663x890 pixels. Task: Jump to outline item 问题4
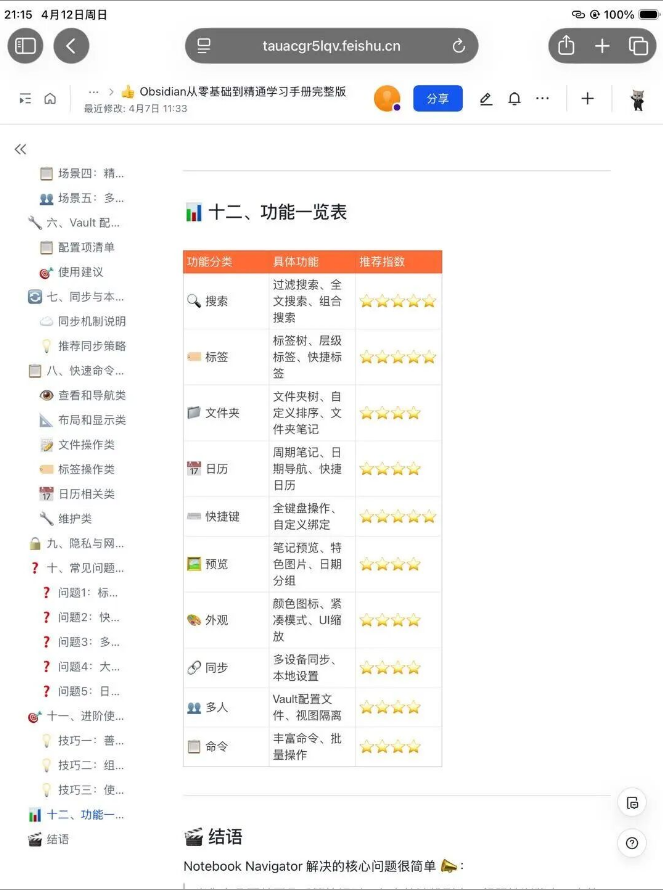point(79,666)
